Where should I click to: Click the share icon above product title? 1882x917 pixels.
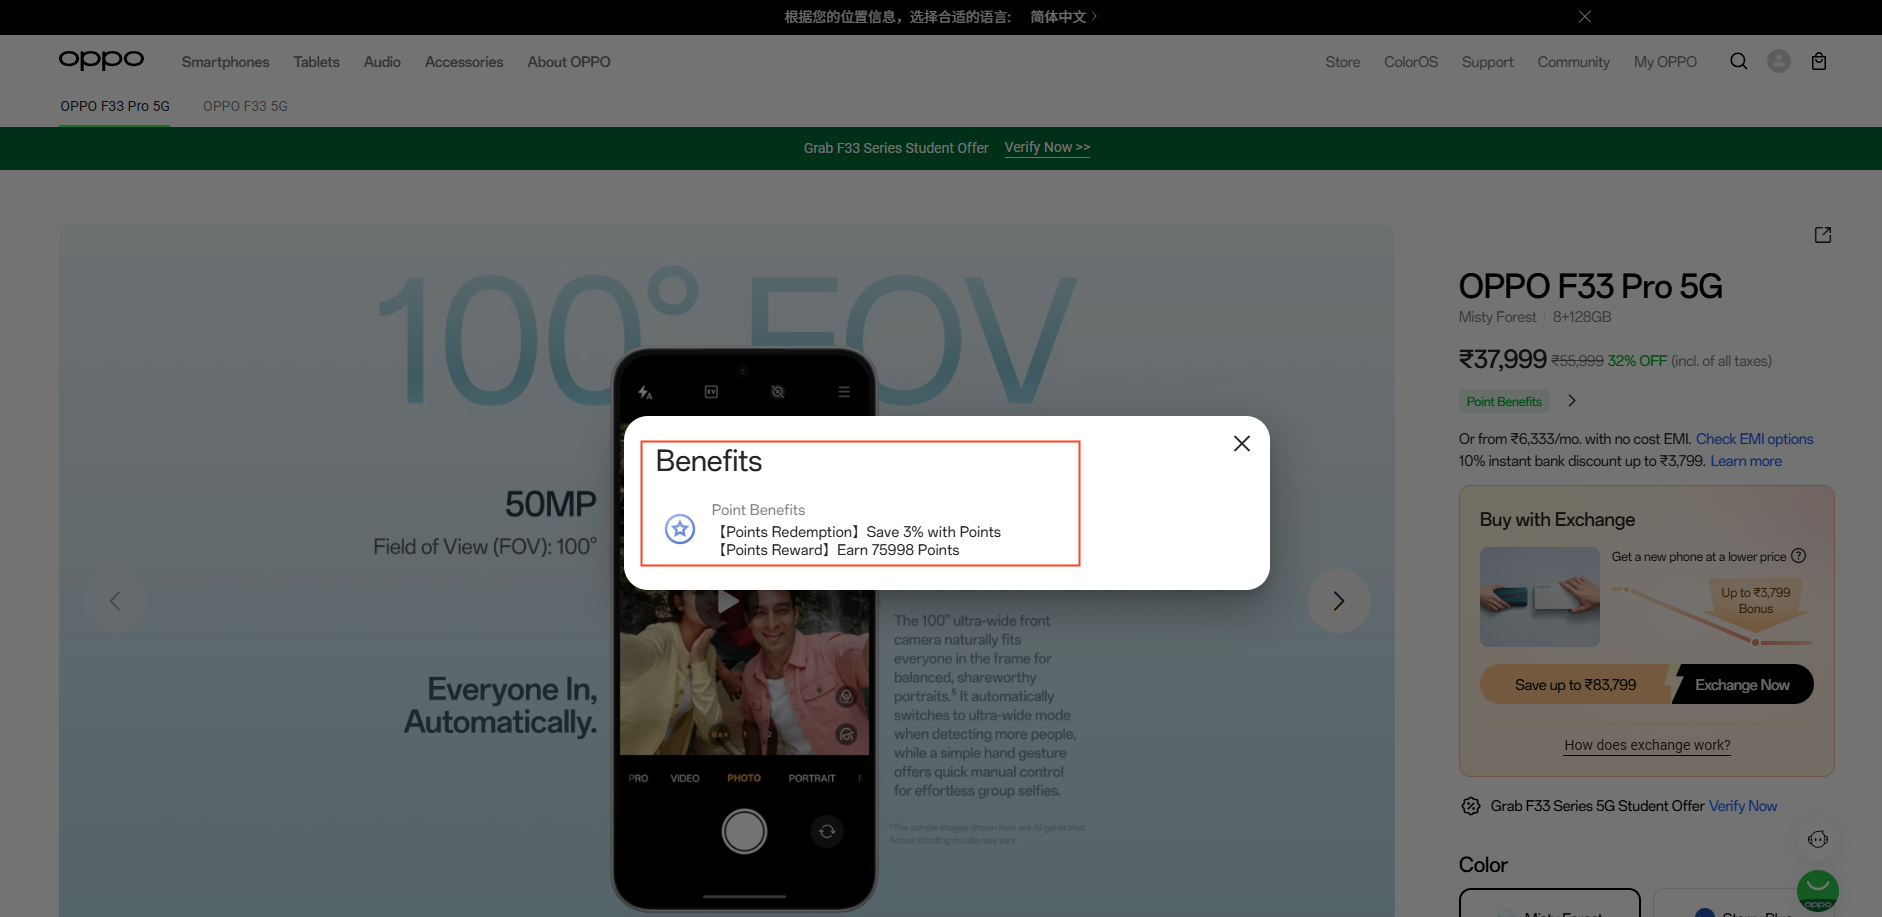point(1823,234)
